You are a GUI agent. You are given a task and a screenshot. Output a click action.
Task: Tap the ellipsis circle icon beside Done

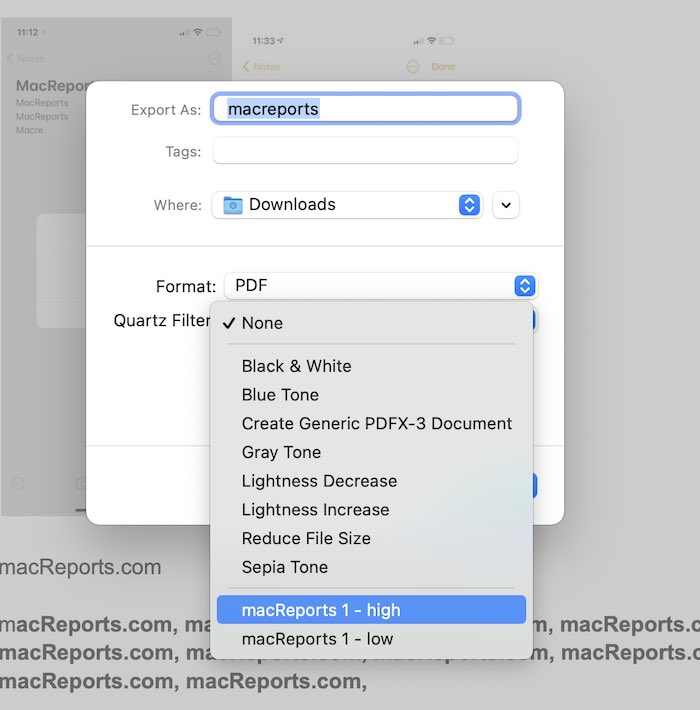[413, 67]
